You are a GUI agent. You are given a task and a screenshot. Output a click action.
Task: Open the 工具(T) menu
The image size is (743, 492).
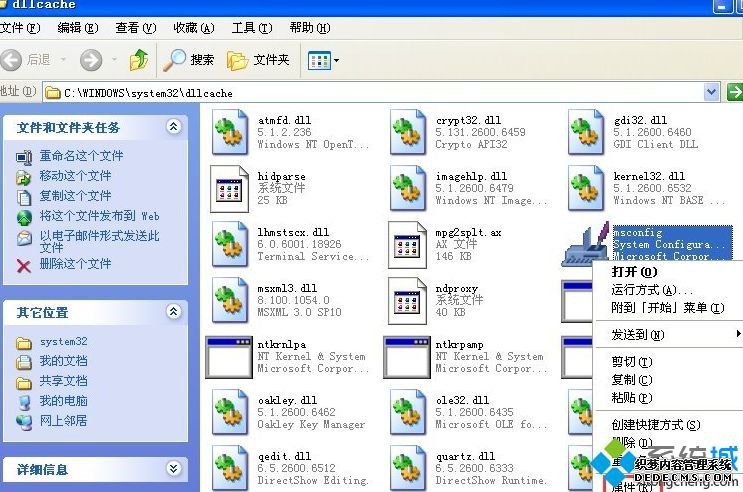click(252, 28)
